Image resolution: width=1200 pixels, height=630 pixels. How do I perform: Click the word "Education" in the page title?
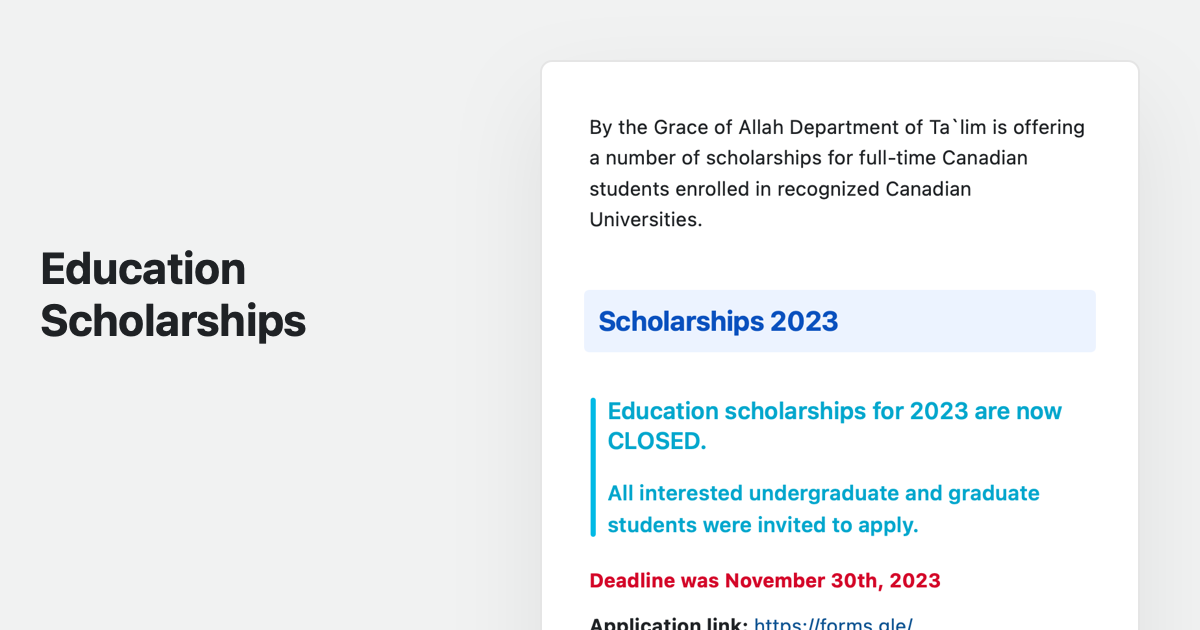tap(143, 269)
